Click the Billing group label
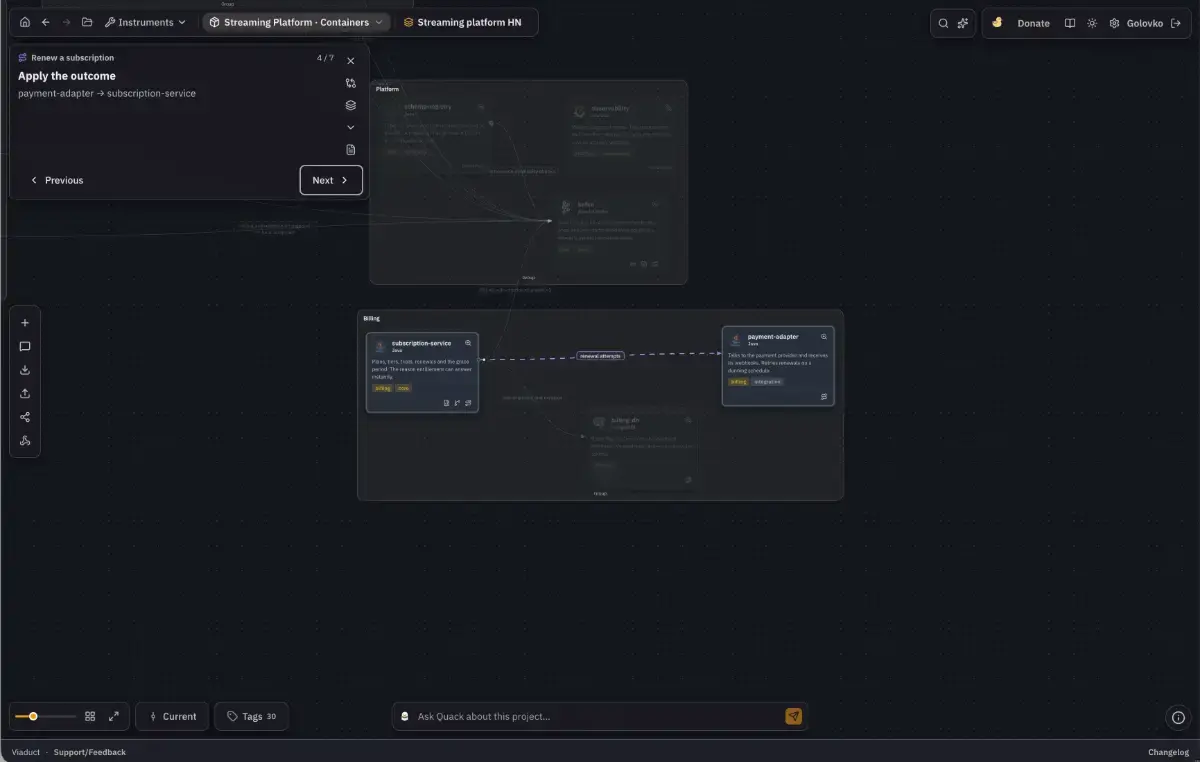 click(x=372, y=318)
